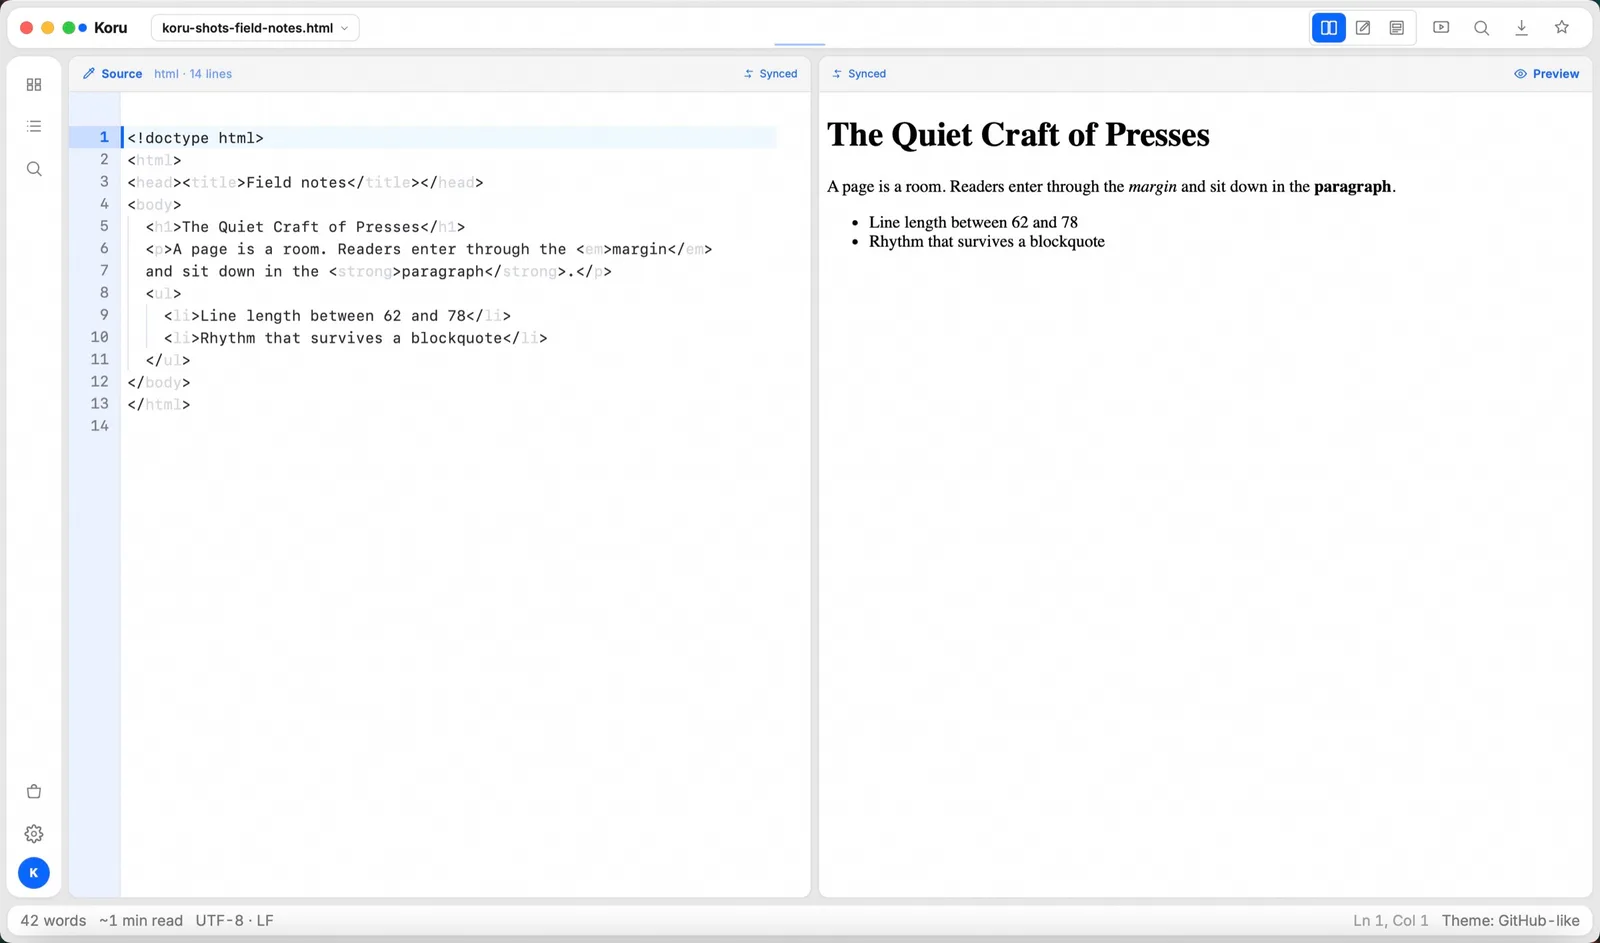The width and height of the screenshot is (1600, 943).
Task: Start presentation play mode
Action: coord(1441,28)
